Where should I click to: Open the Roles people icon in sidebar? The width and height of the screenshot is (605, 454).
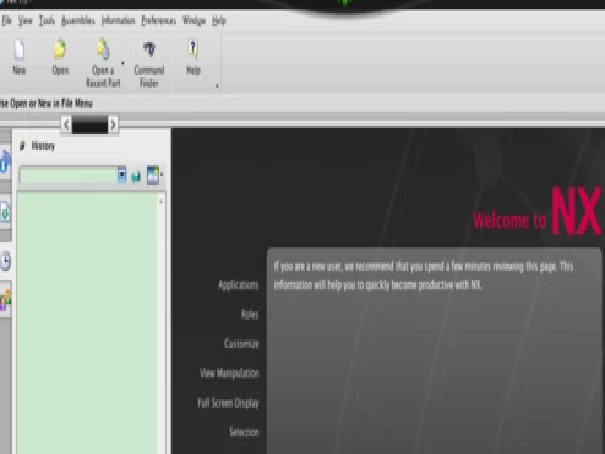[x=5, y=300]
